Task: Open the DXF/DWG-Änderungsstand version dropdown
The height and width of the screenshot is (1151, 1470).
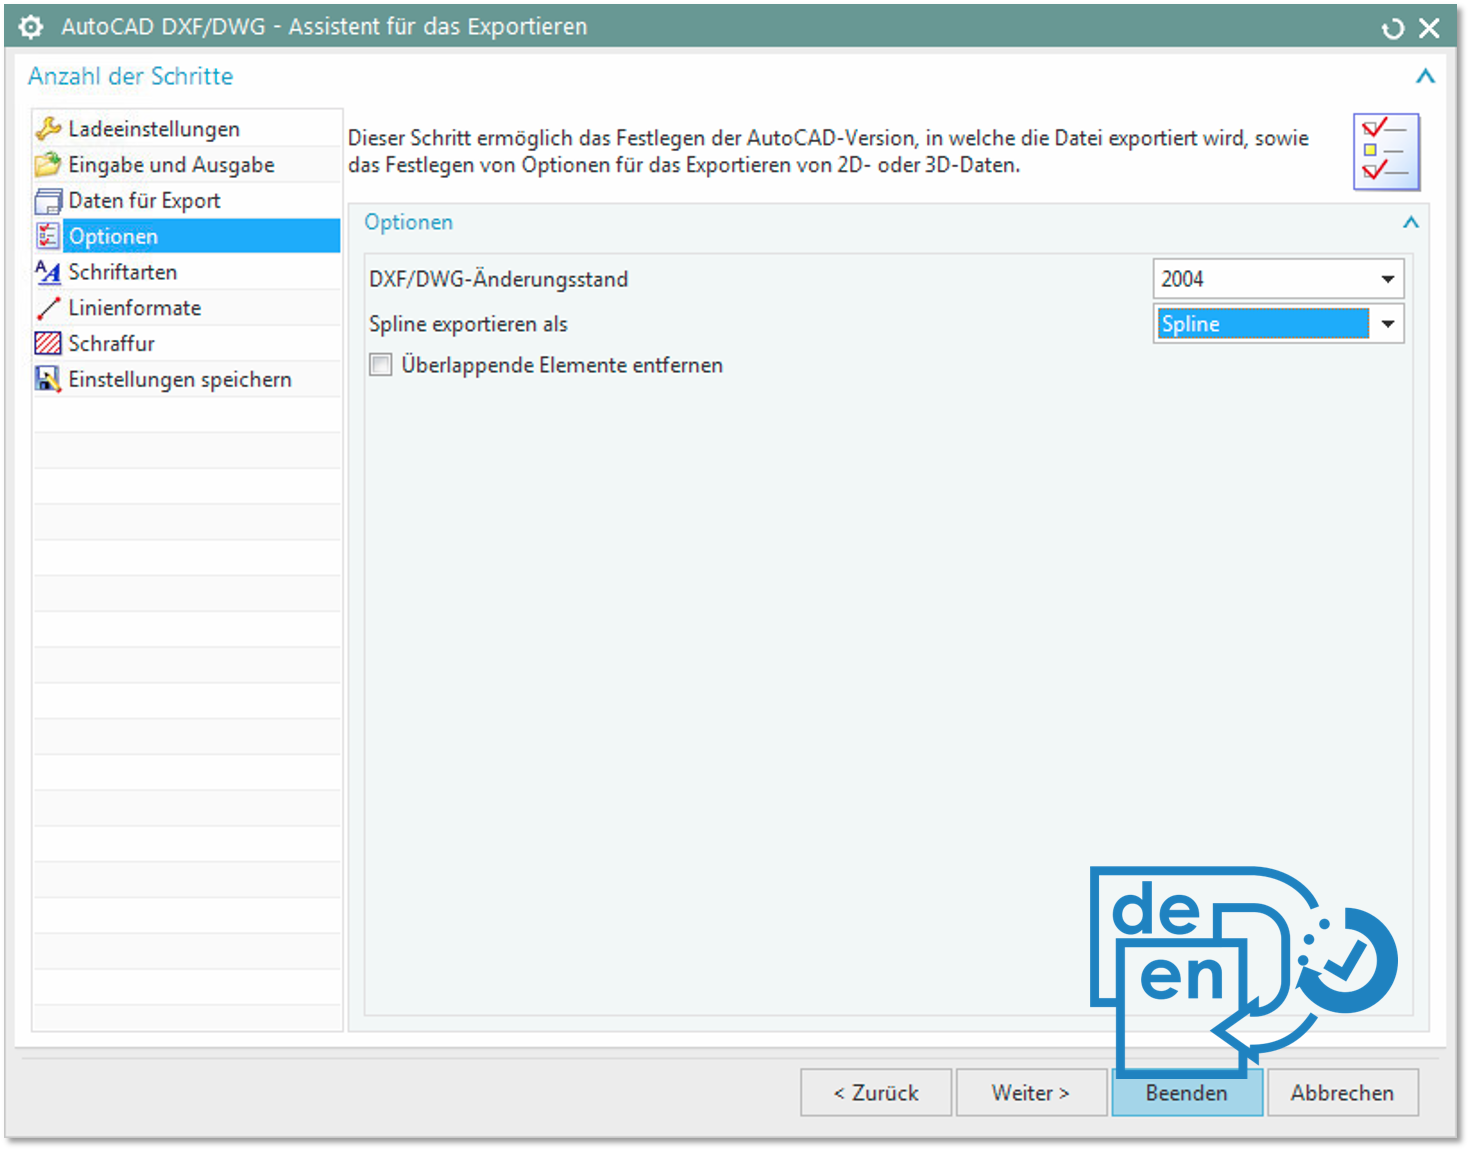Action: point(1387,279)
